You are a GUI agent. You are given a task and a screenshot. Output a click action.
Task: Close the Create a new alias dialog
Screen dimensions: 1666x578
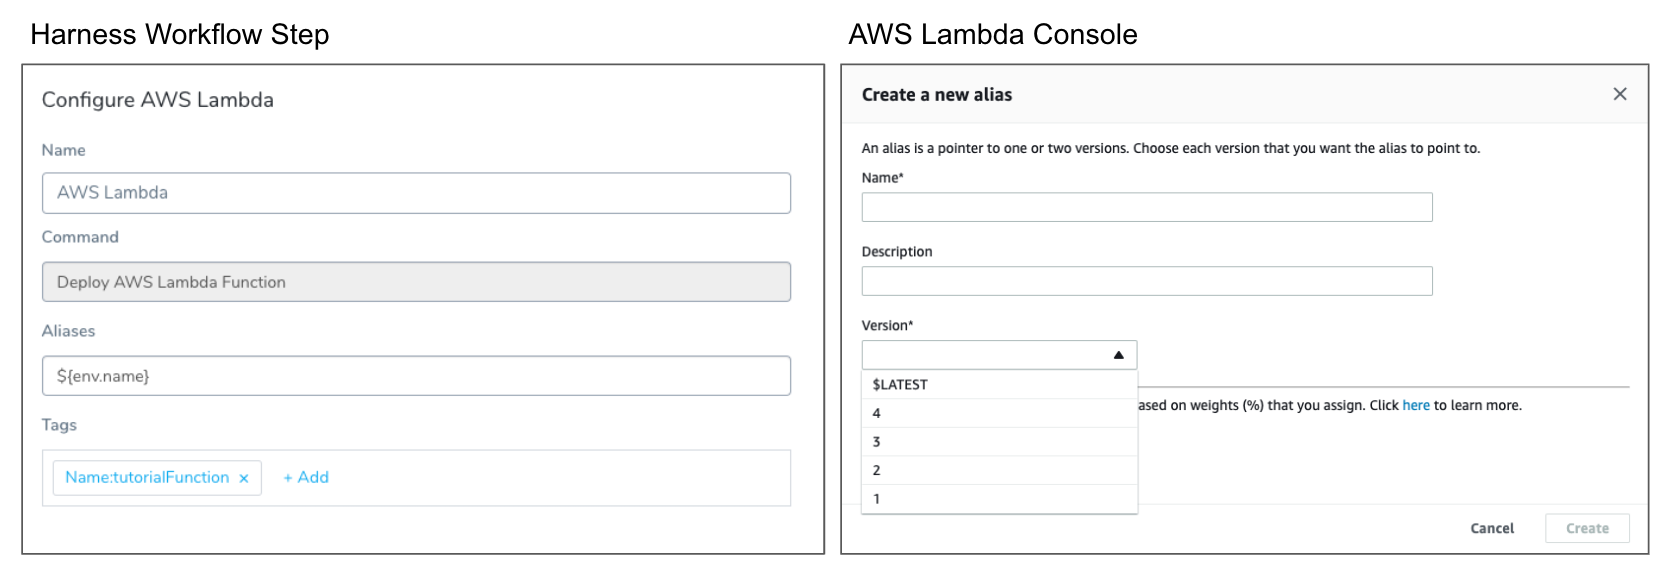[1620, 94]
